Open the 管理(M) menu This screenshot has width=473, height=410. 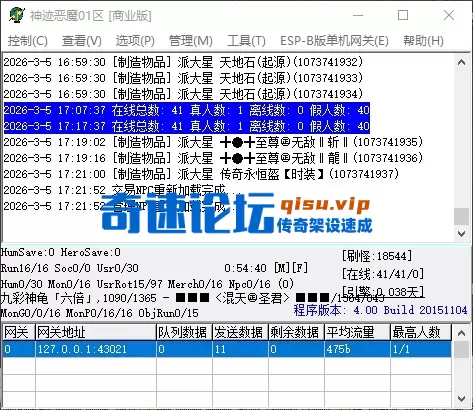pyautogui.click(x=191, y=41)
